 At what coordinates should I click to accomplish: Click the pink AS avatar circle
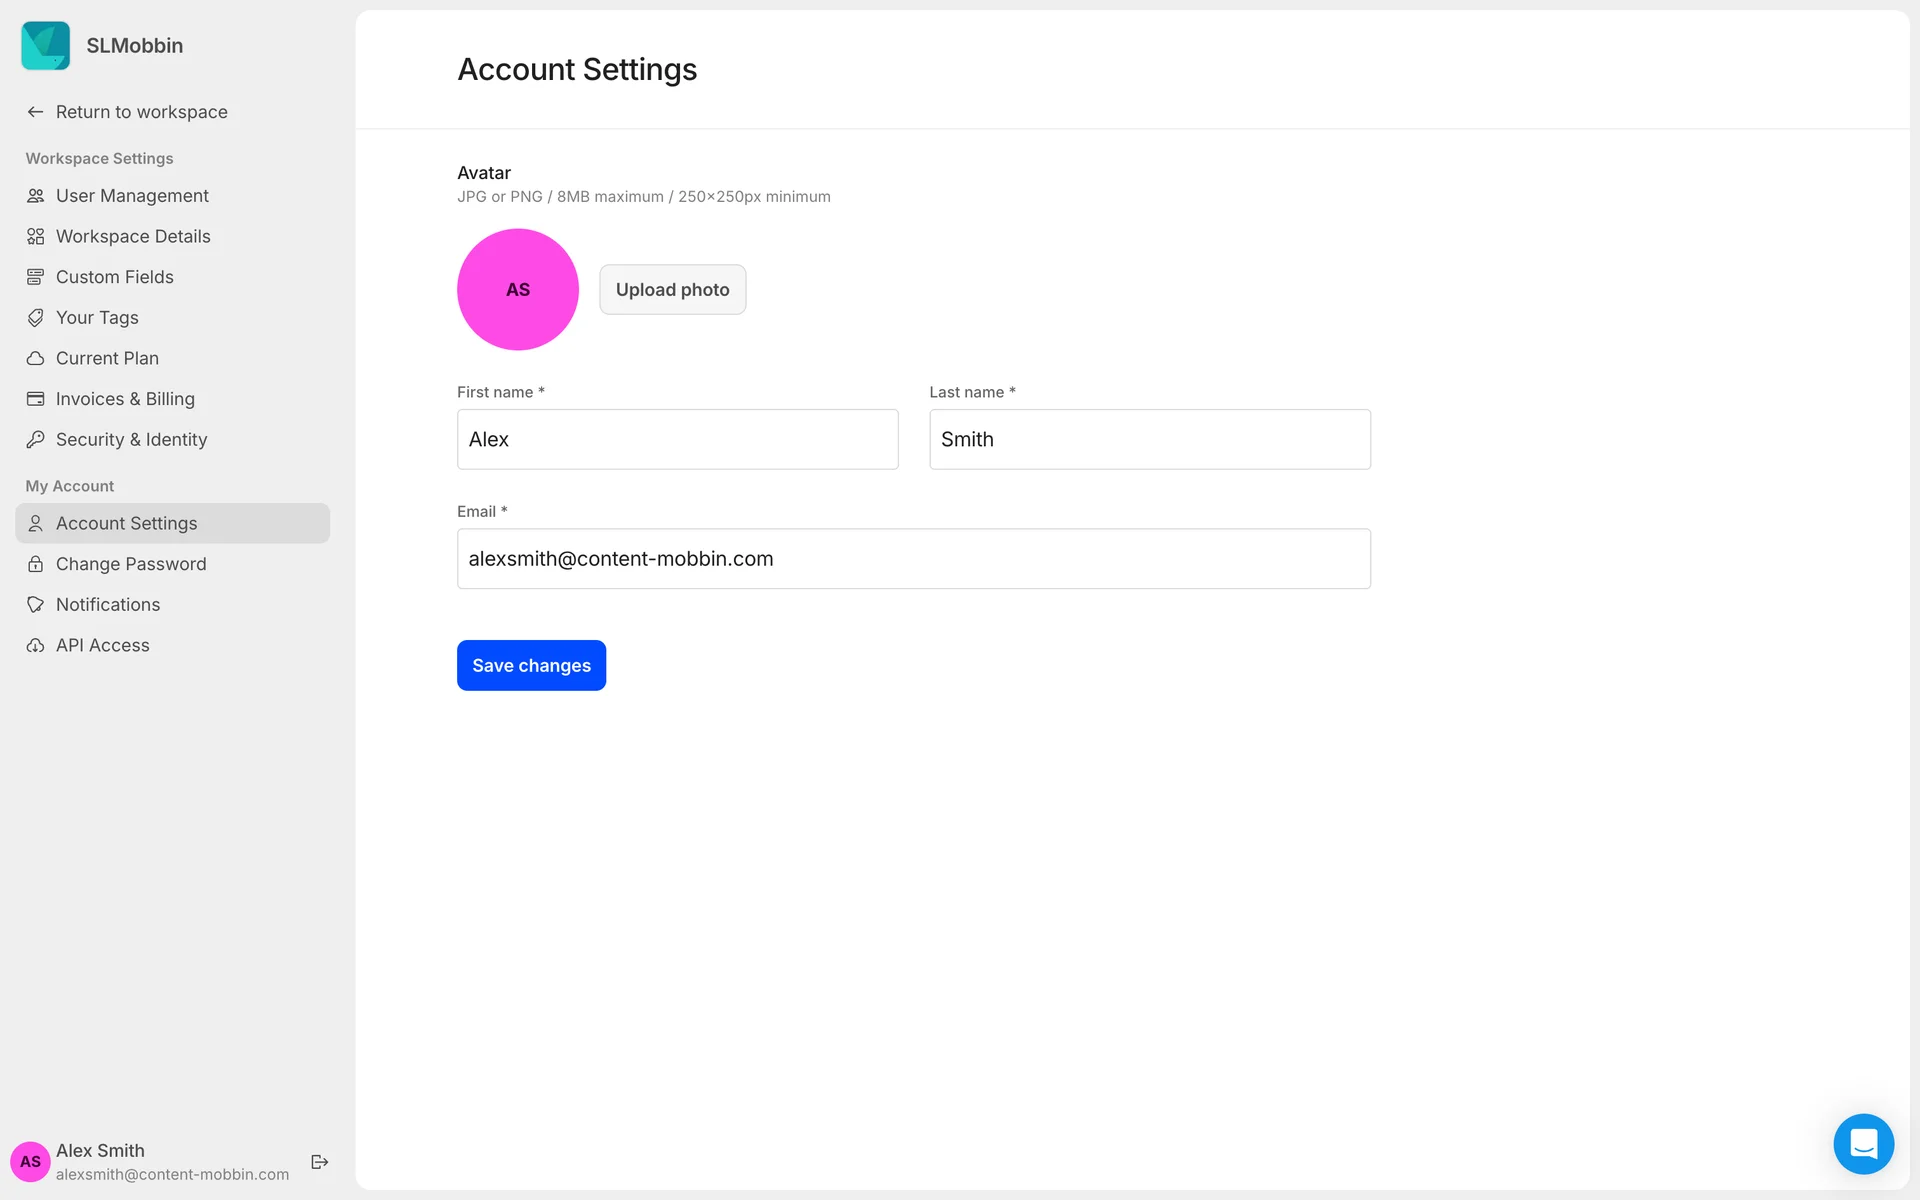pos(518,290)
